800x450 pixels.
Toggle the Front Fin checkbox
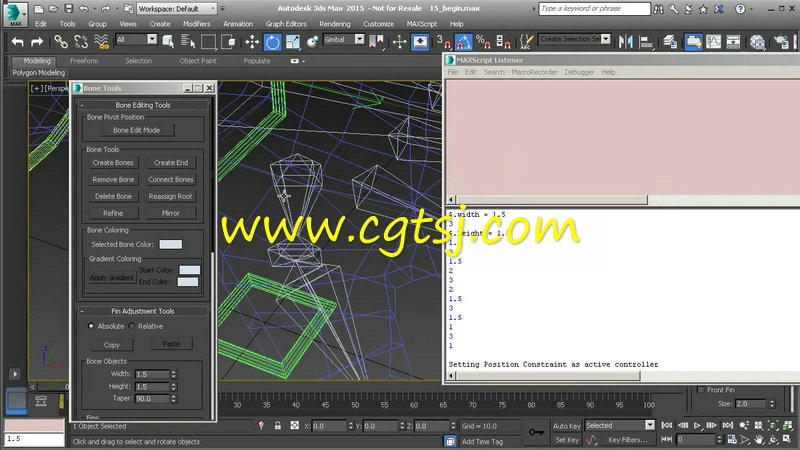click(701, 390)
